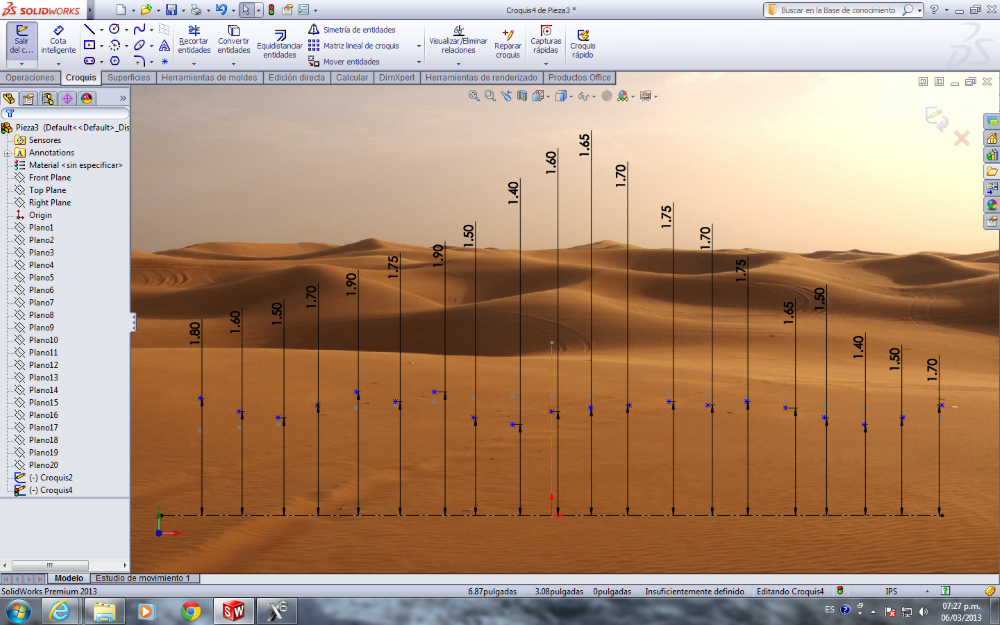Open the Line tool dropdown arrow
Image resolution: width=1000 pixels, height=625 pixels.
pos(101,30)
